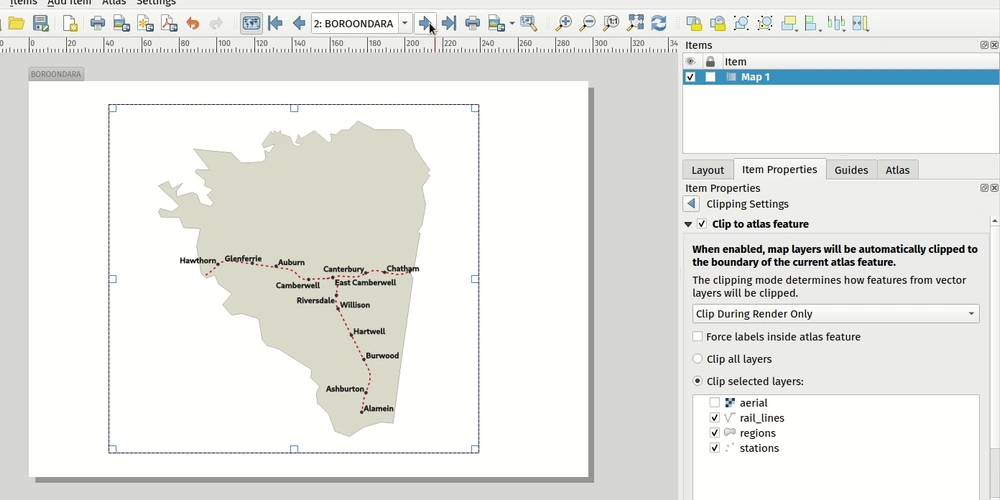The width and height of the screenshot is (1000, 500).
Task: Select Clip selected layers radio
Action: [x=698, y=381]
